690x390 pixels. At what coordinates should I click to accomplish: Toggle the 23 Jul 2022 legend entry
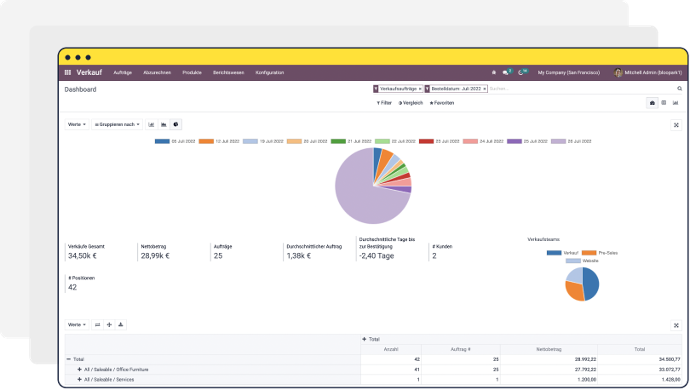point(439,142)
